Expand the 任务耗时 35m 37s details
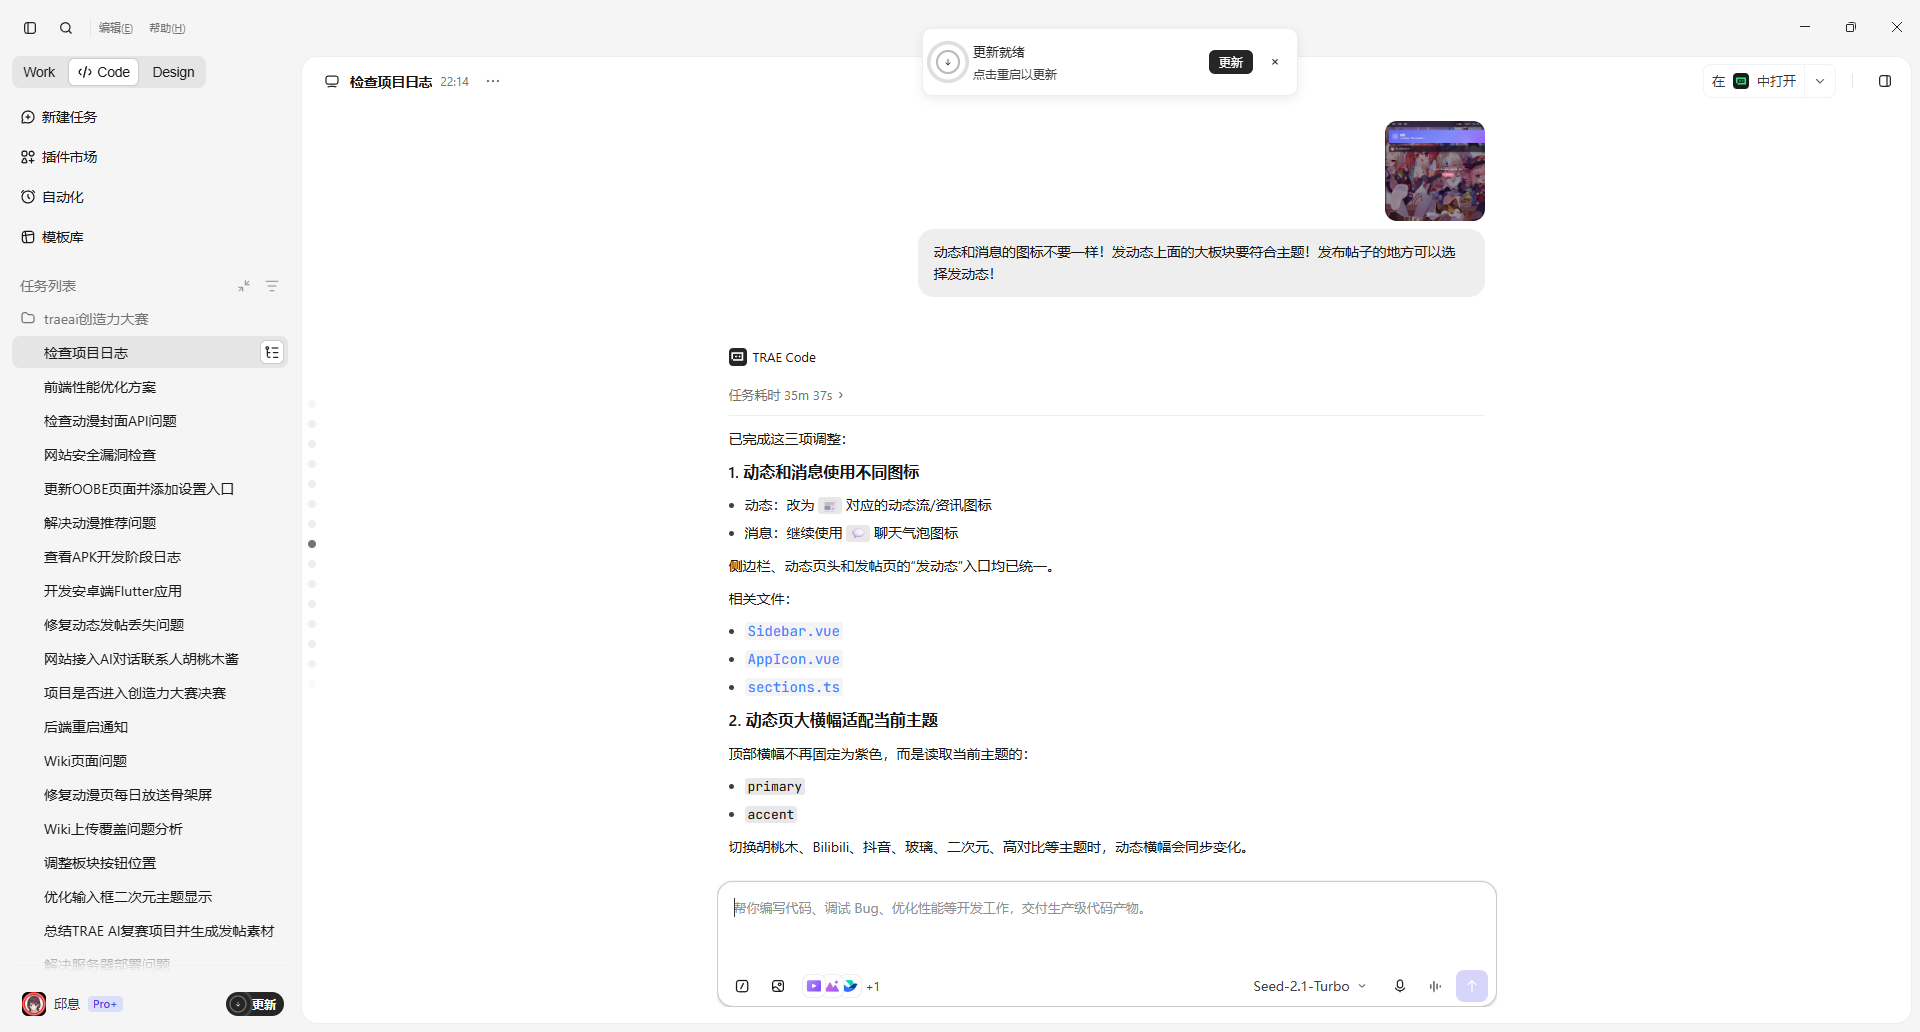The image size is (1920, 1032). 786,395
